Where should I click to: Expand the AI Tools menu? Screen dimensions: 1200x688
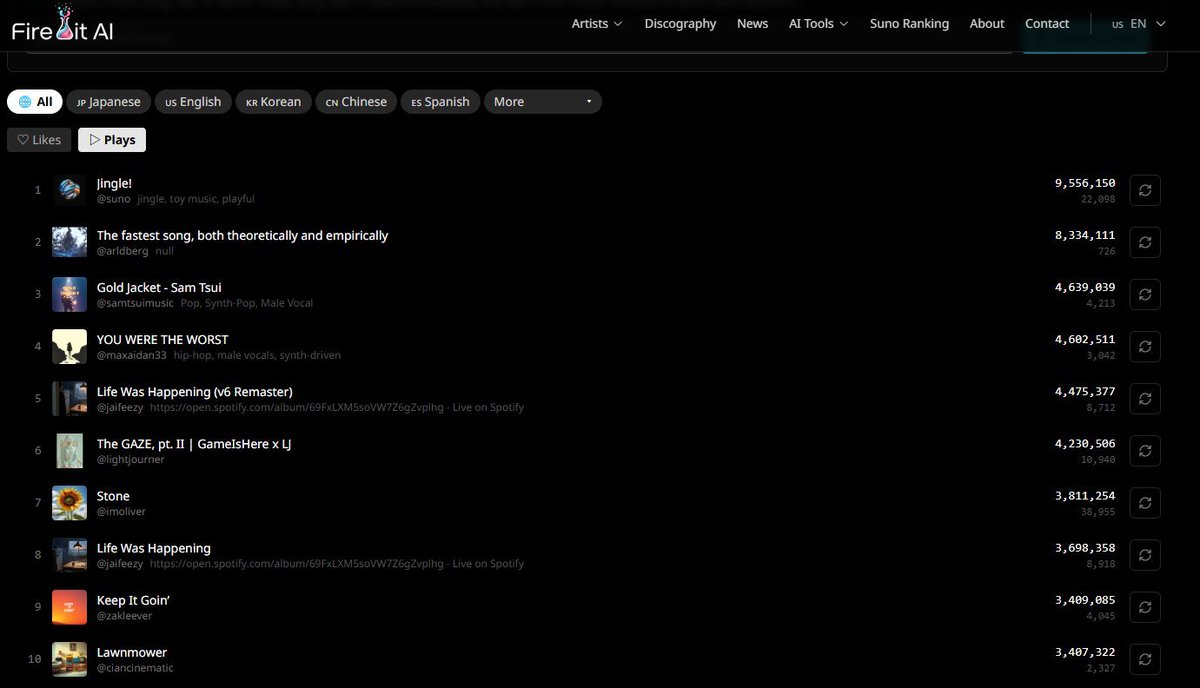[x=818, y=24]
